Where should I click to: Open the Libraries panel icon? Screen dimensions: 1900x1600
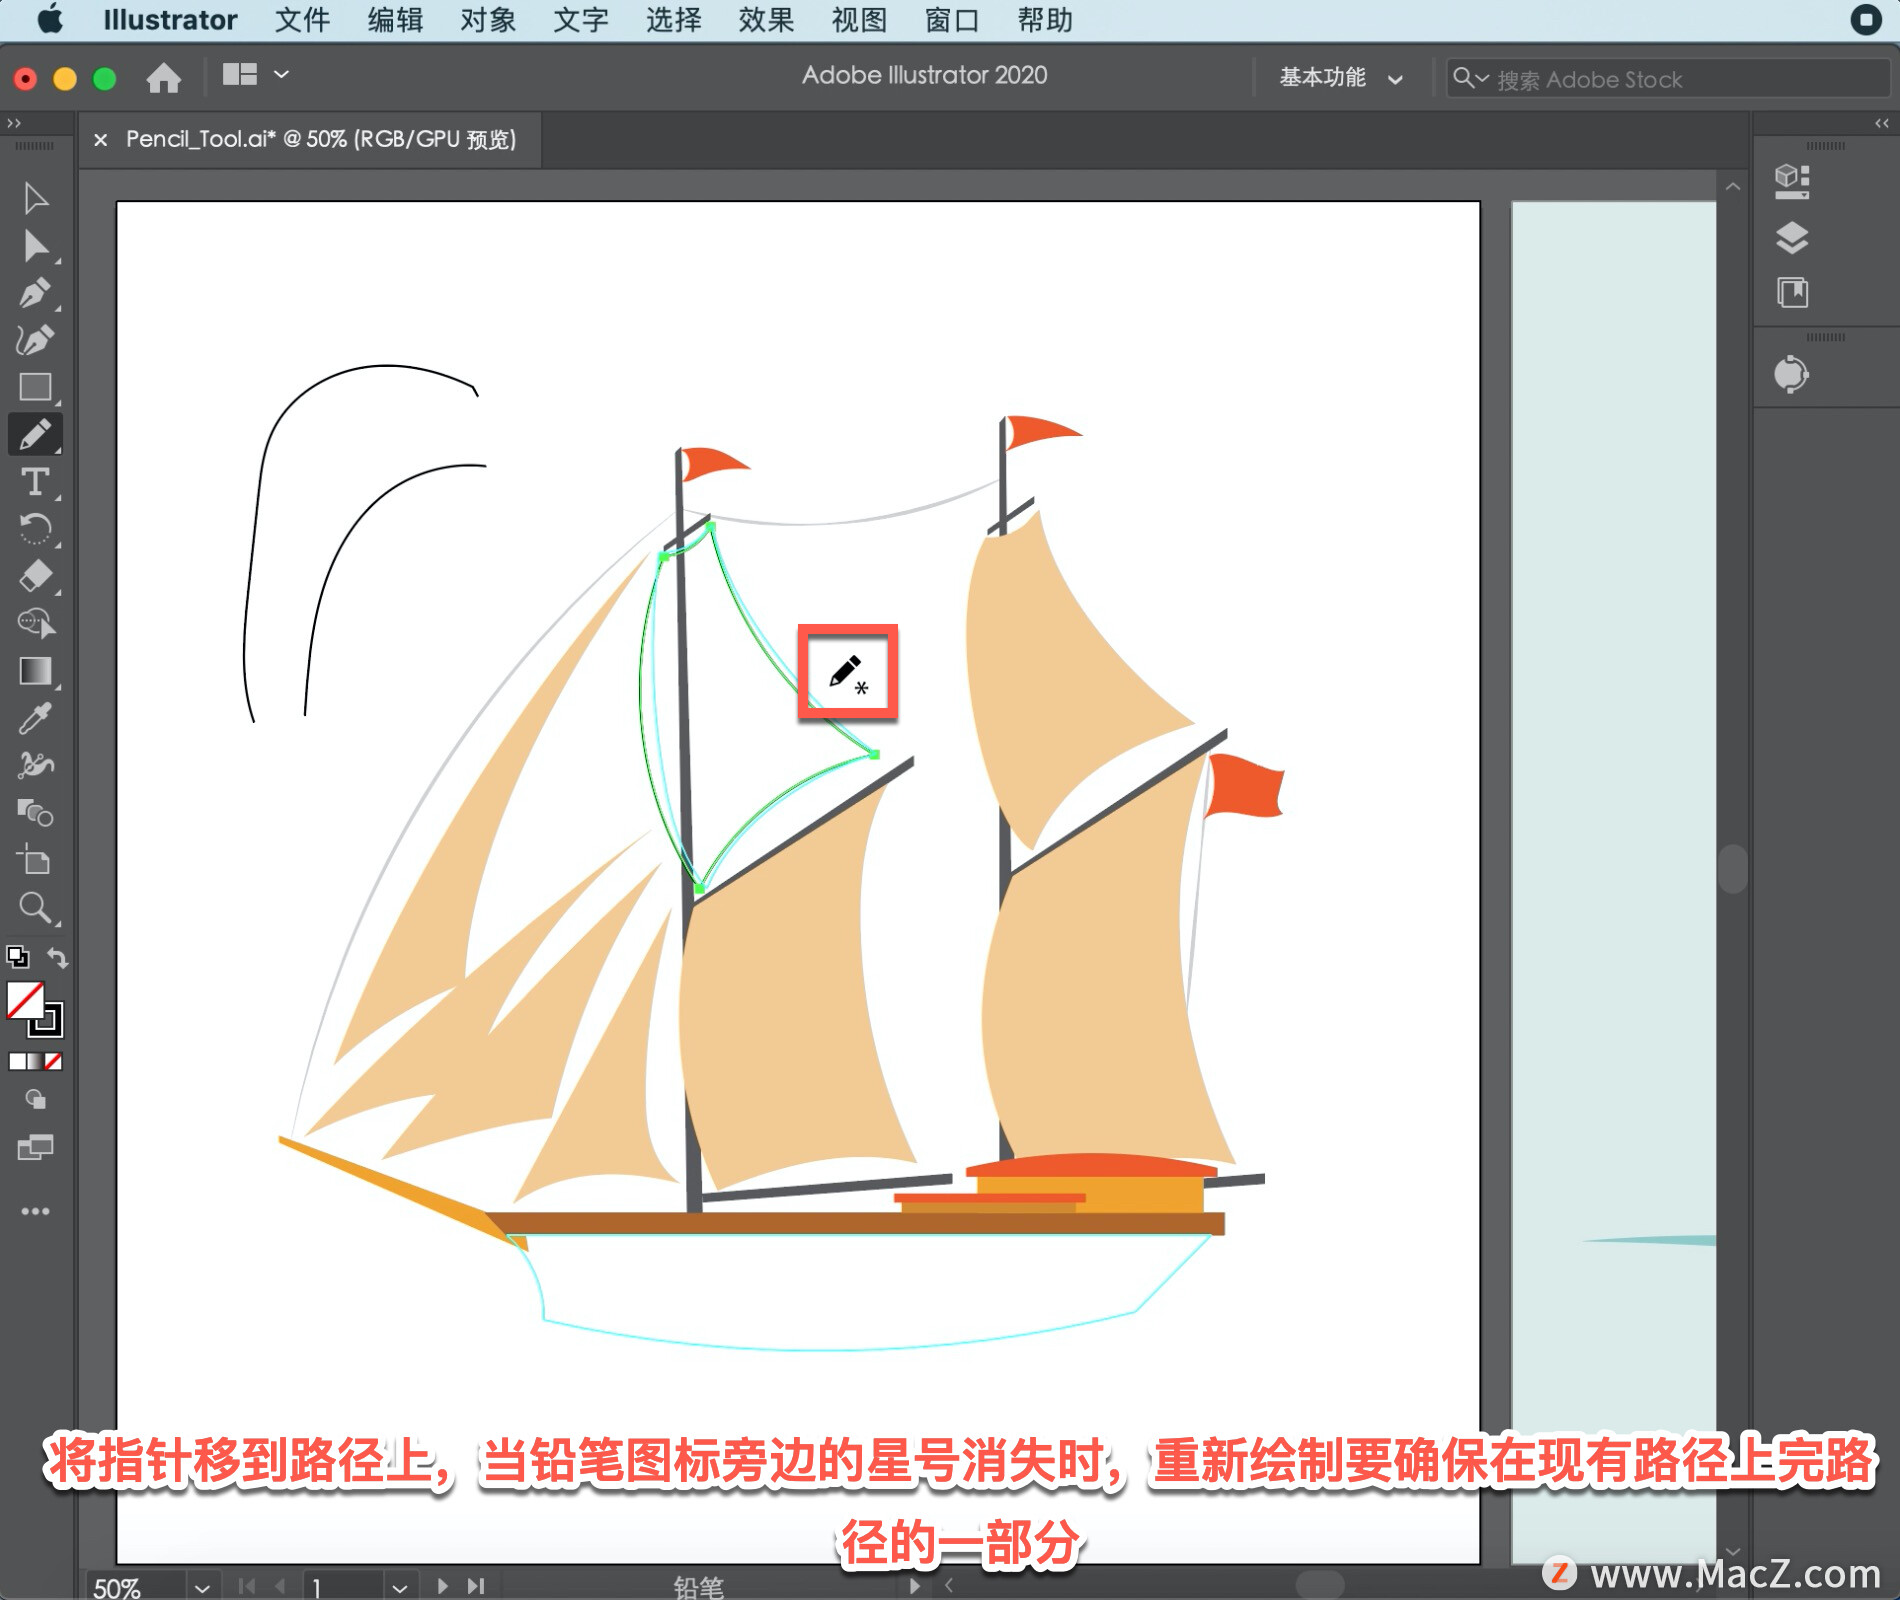coord(1792,293)
